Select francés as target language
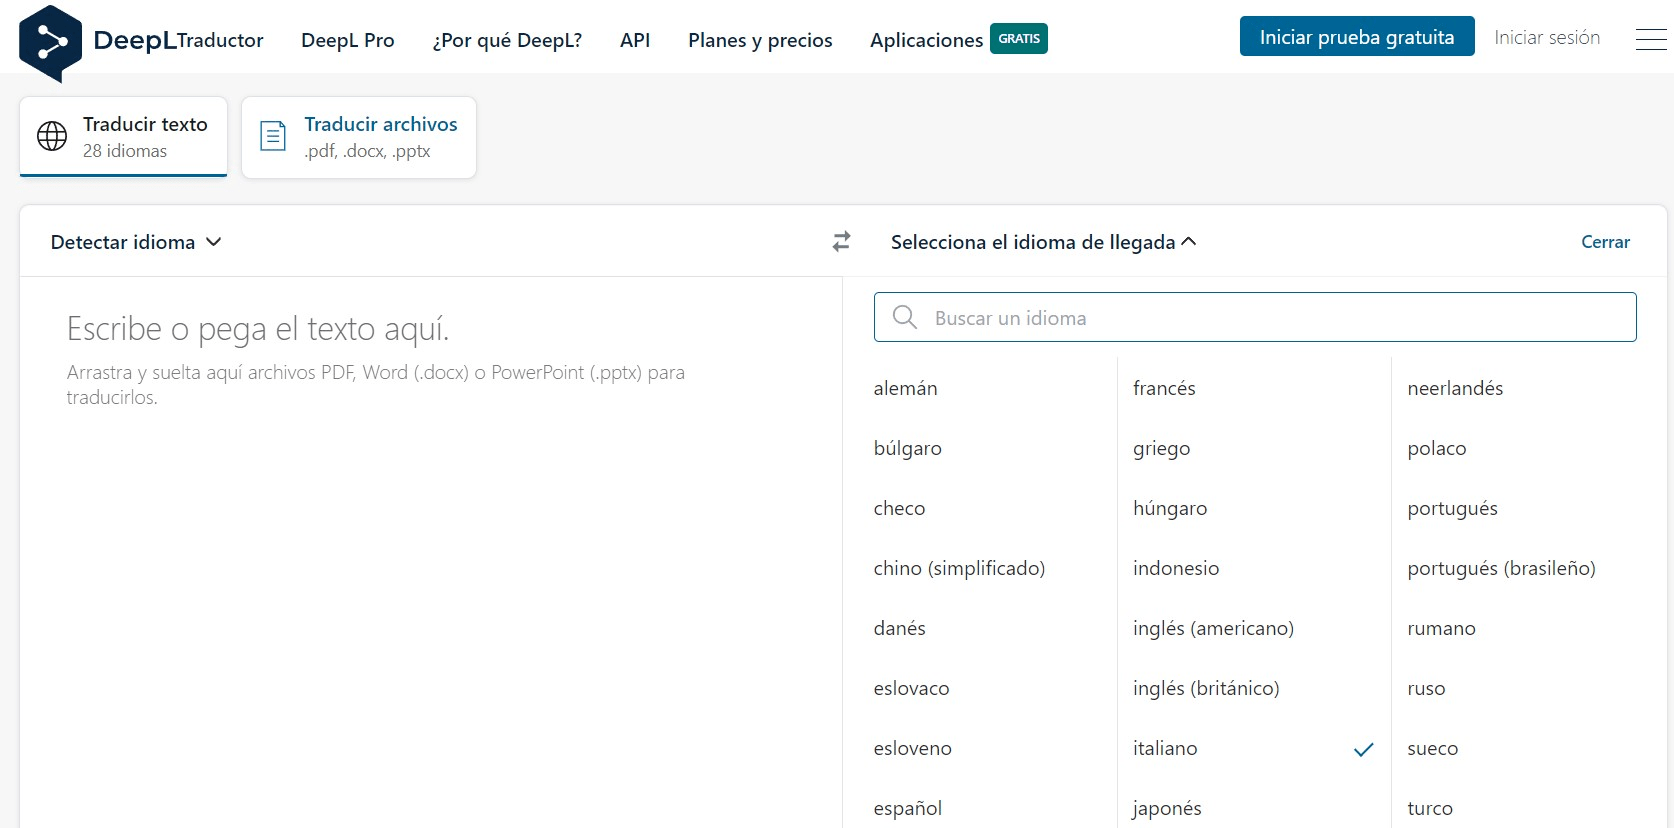This screenshot has height=828, width=1674. [1164, 388]
